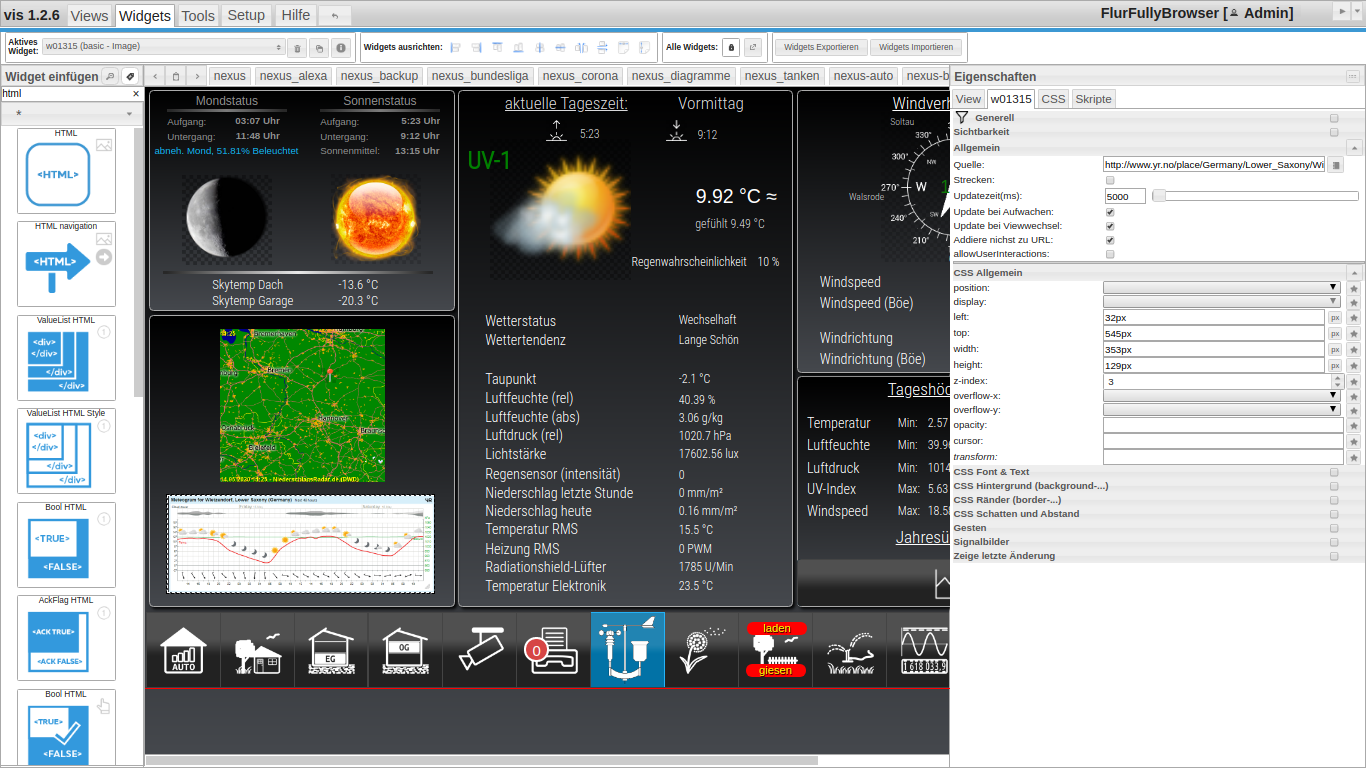Image resolution: width=1366 pixels, height=768 pixels.
Task: Switch to the Skripte properties tab
Action: tap(1093, 99)
